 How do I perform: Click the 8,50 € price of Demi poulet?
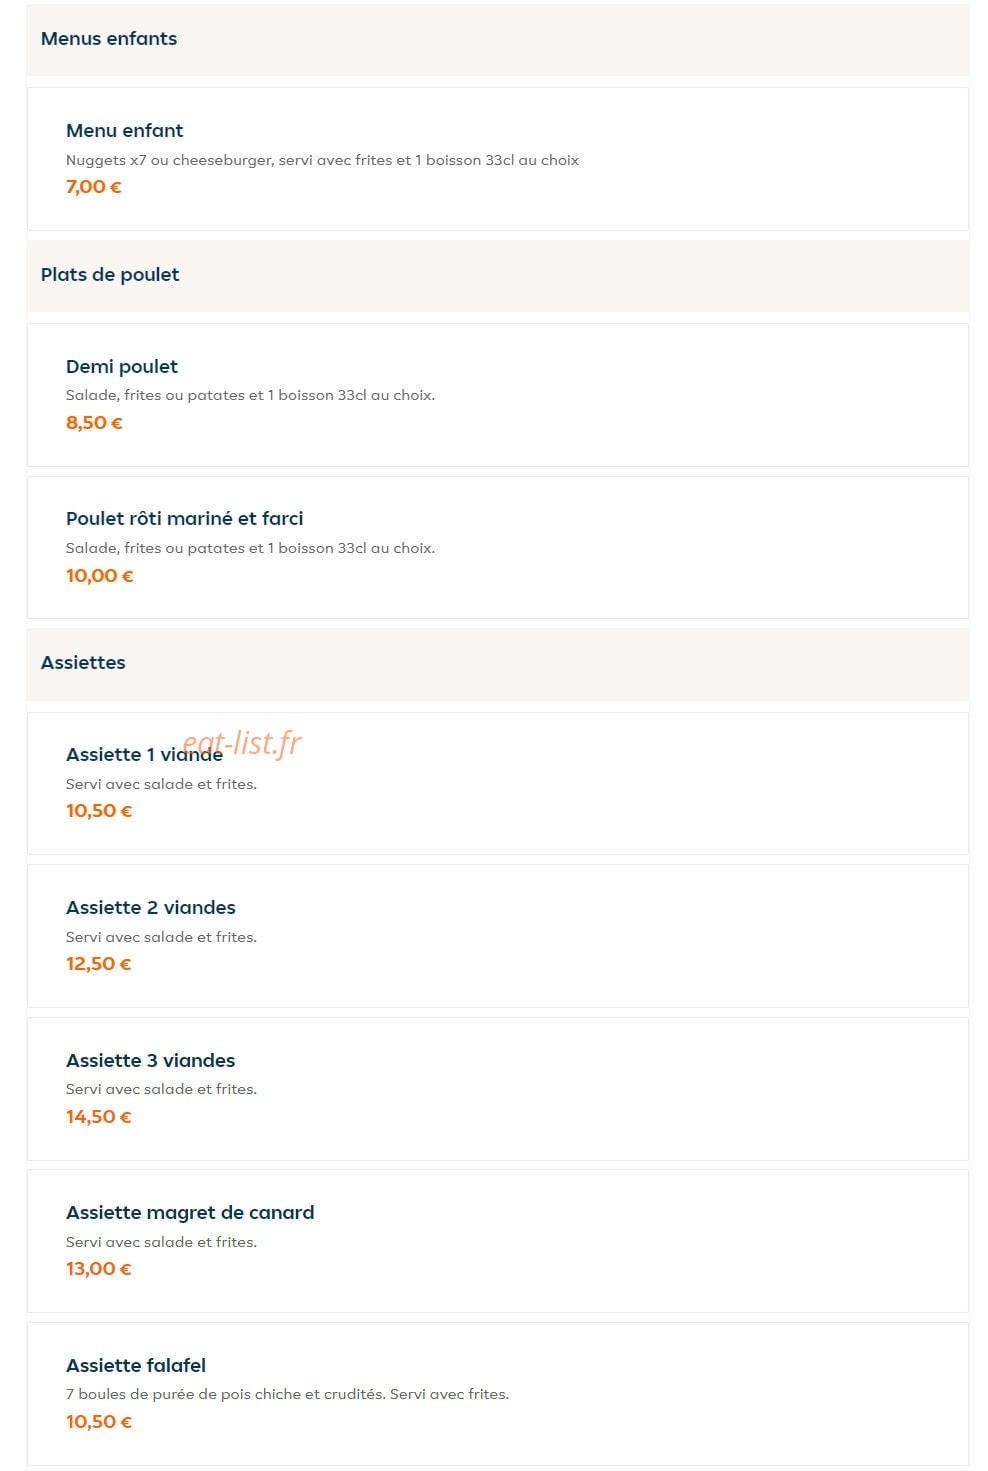click(x=94, y=423)
